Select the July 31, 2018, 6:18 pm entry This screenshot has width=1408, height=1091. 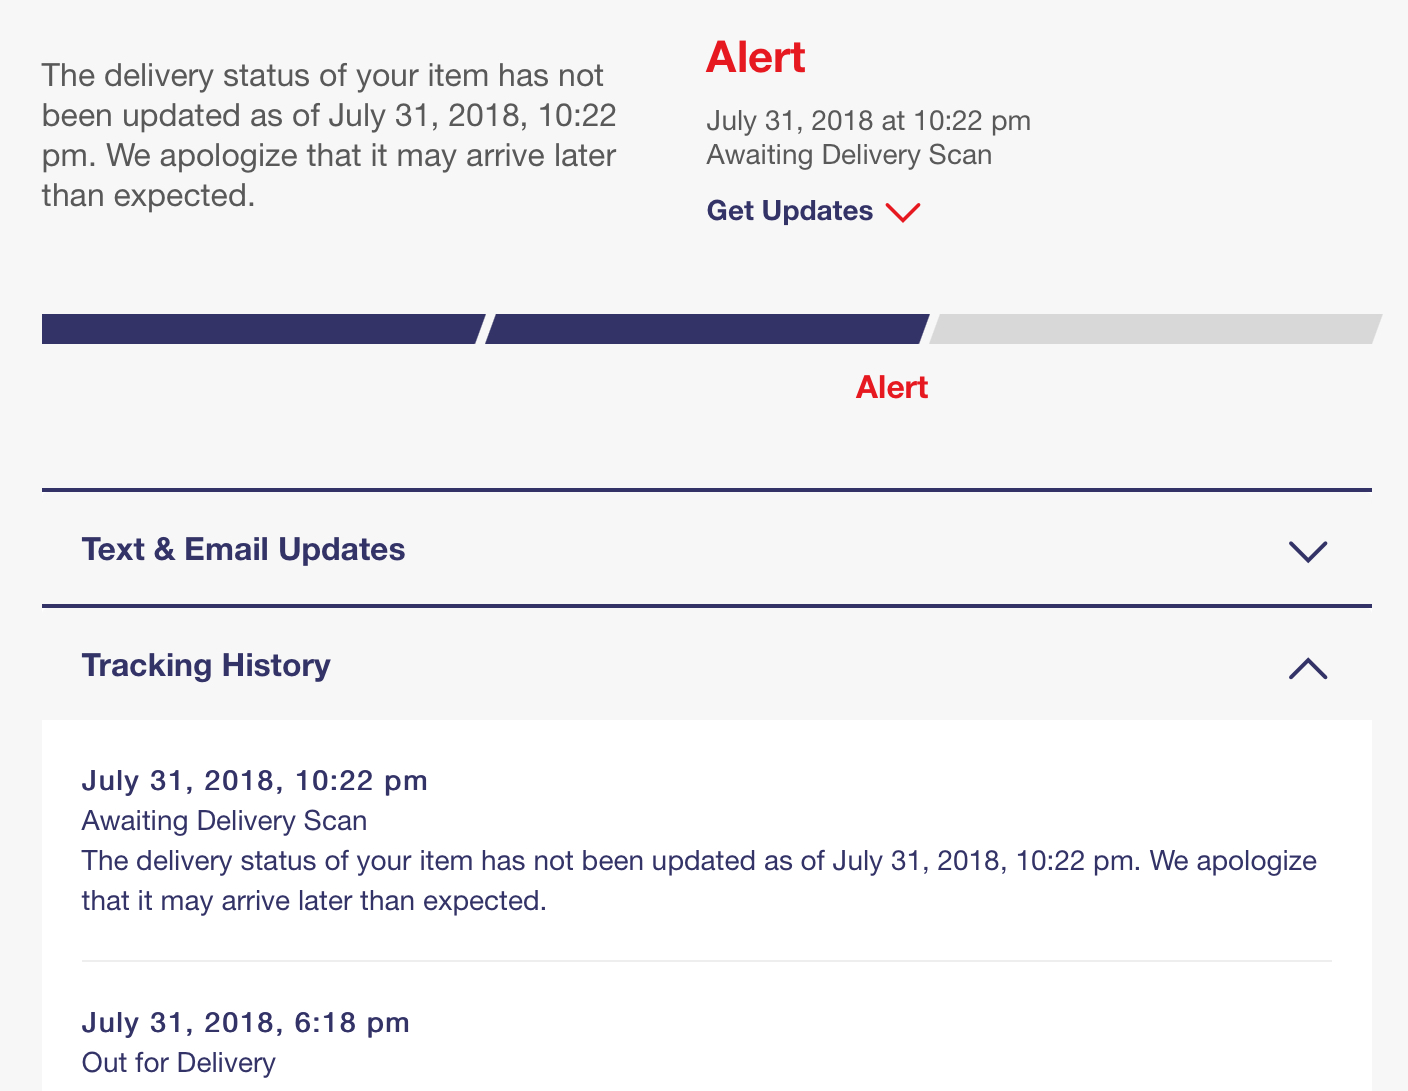point(245,1023)
